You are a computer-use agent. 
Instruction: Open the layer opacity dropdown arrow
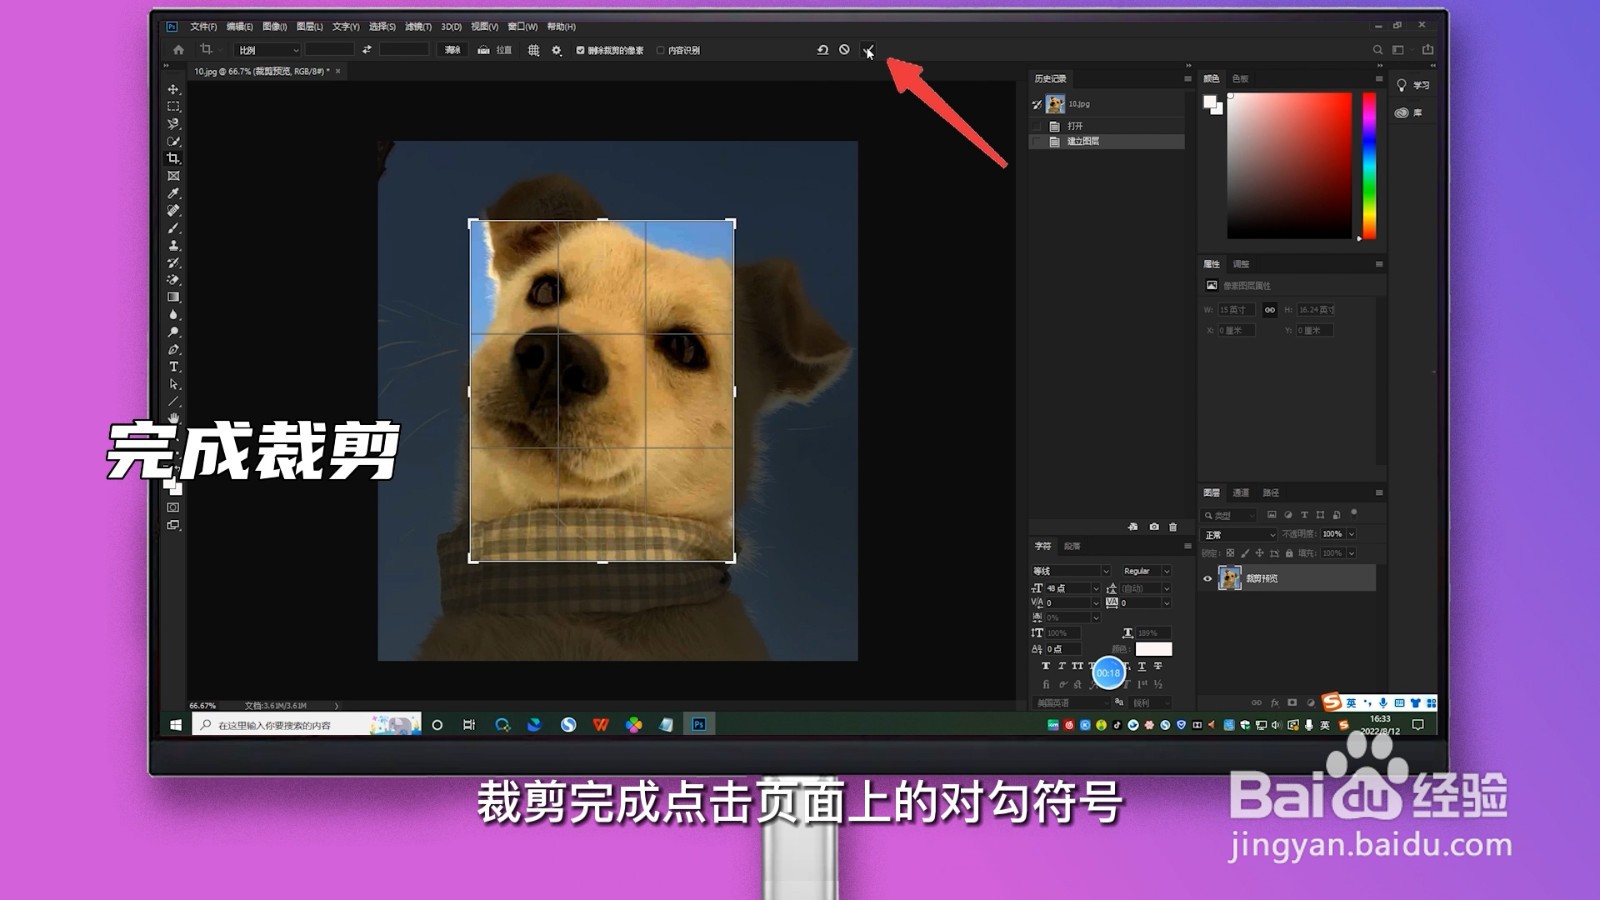click(x=1351, y=534)
